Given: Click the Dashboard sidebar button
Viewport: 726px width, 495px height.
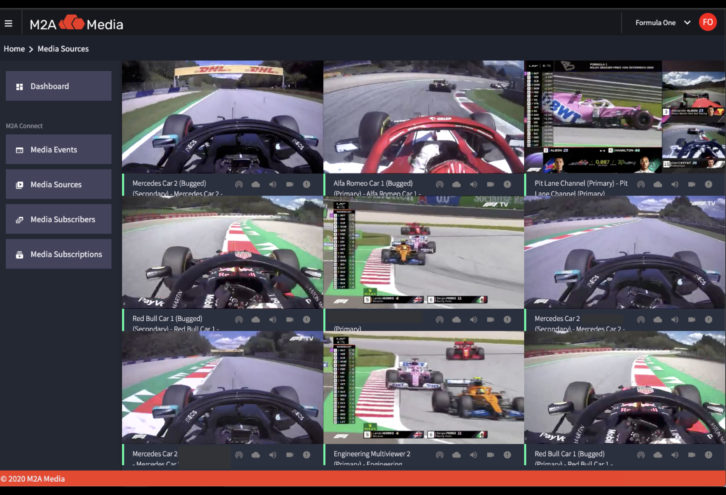Looking at the screenshot, I should 58,86.
